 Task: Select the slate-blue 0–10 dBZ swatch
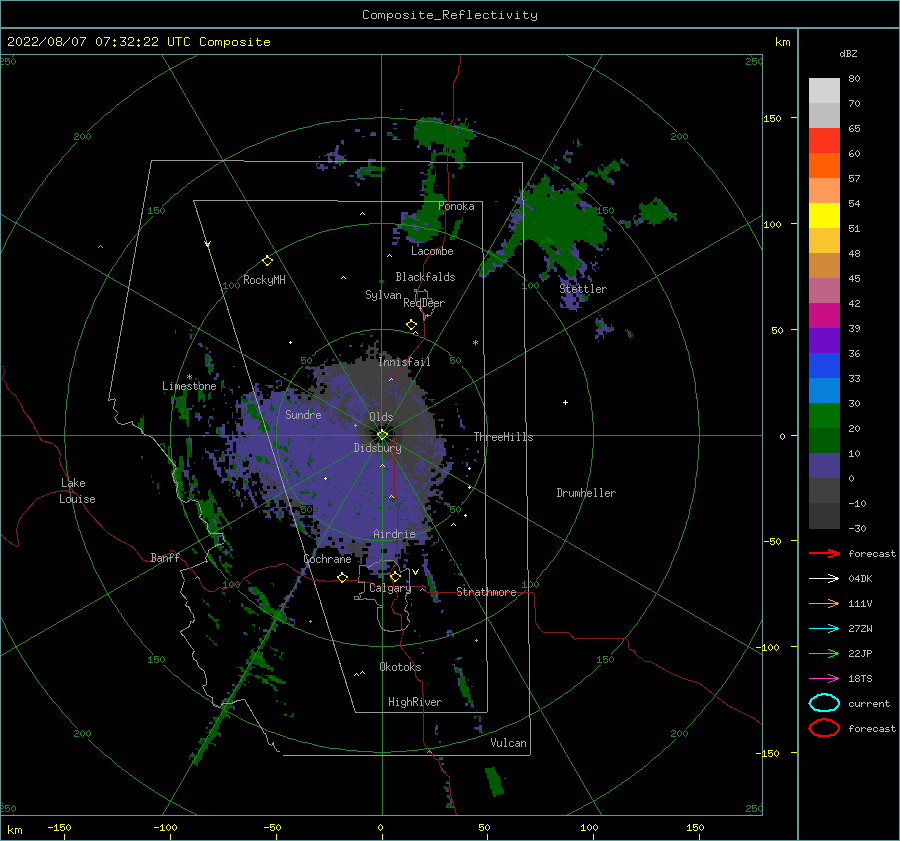824,466
